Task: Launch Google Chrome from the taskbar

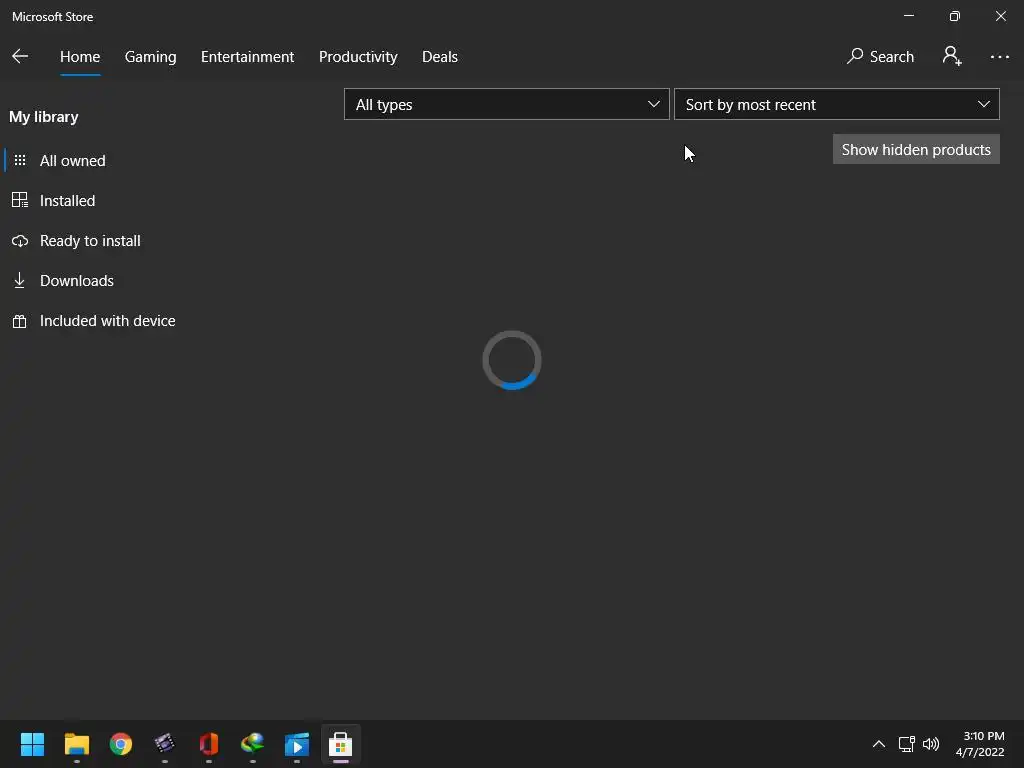Action: pyautogui.click(x=121, y=744)
